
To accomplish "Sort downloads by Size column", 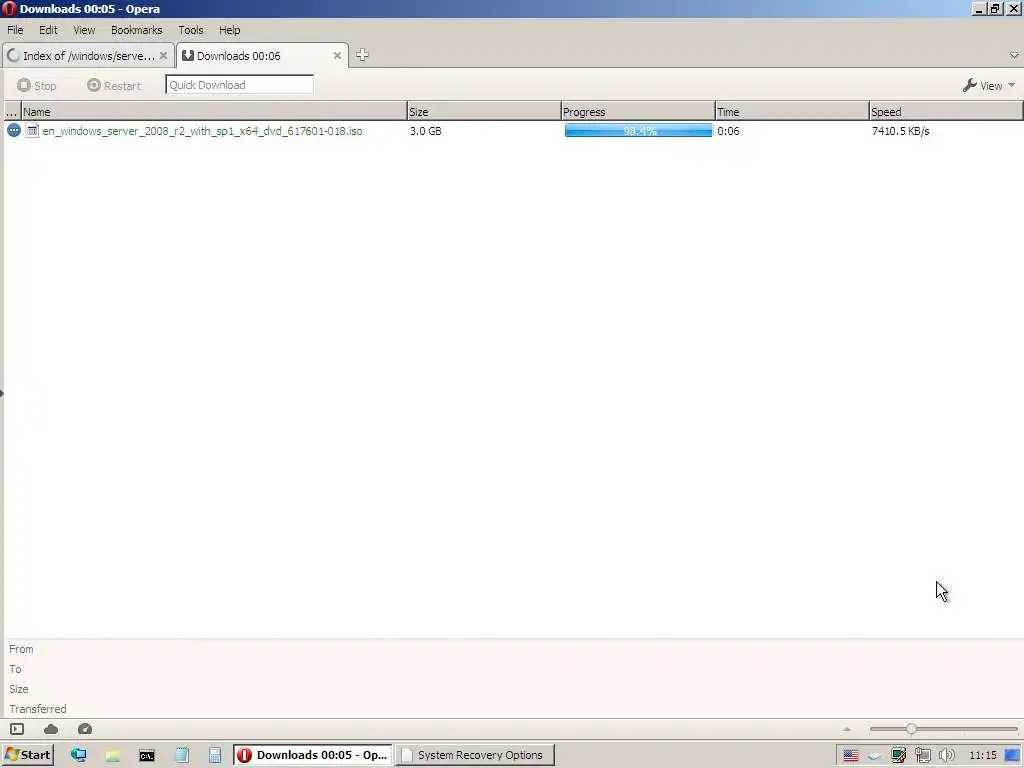I will [x=484, y=112].
